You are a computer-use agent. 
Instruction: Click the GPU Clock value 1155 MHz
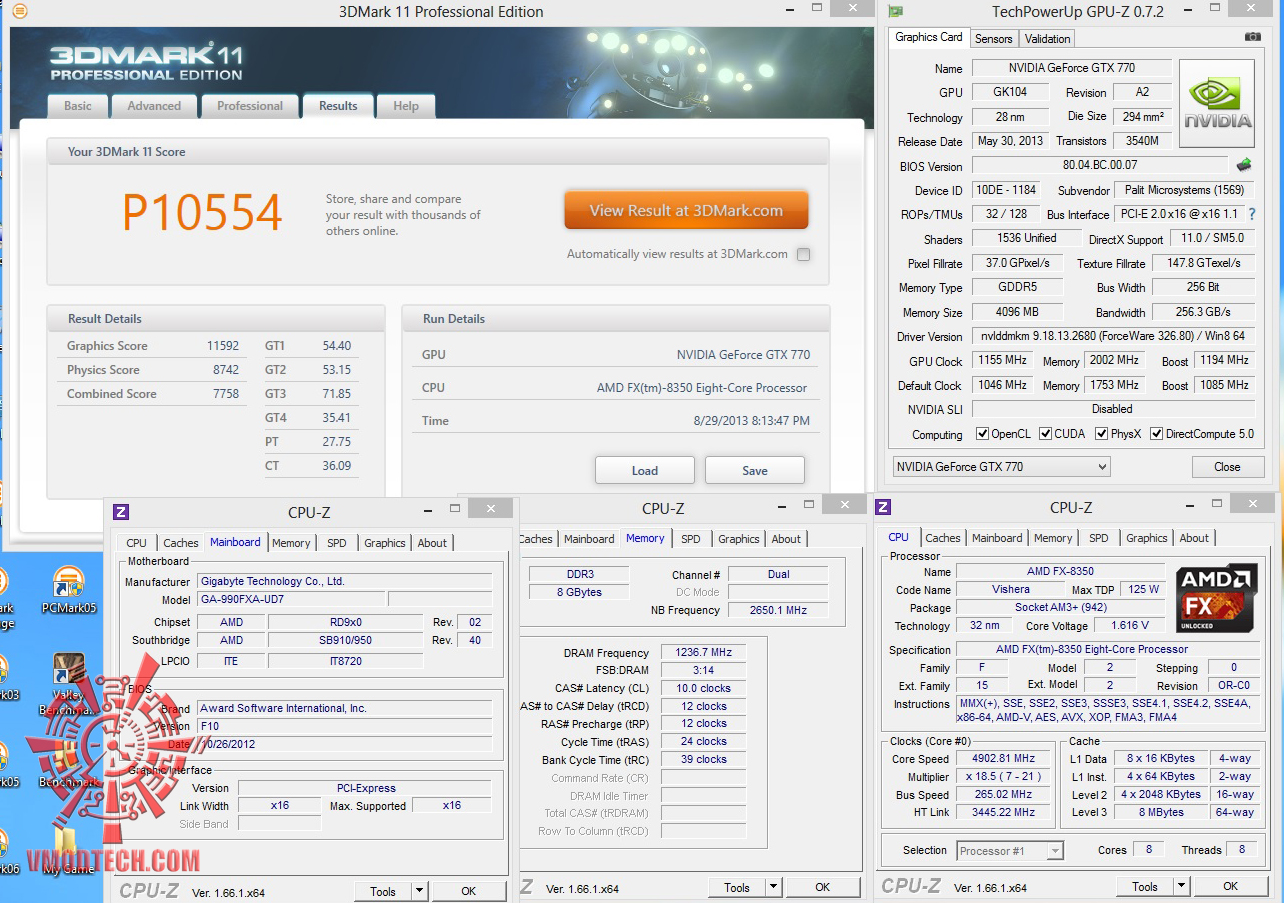coord(1003,361)
